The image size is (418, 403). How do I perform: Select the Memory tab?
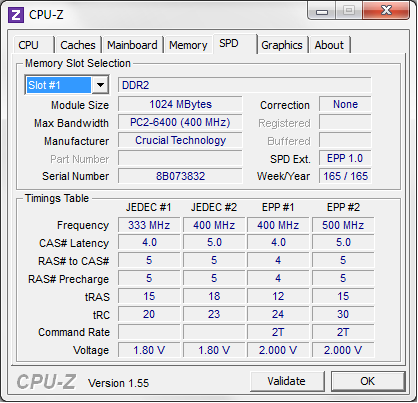click(188, 45)
